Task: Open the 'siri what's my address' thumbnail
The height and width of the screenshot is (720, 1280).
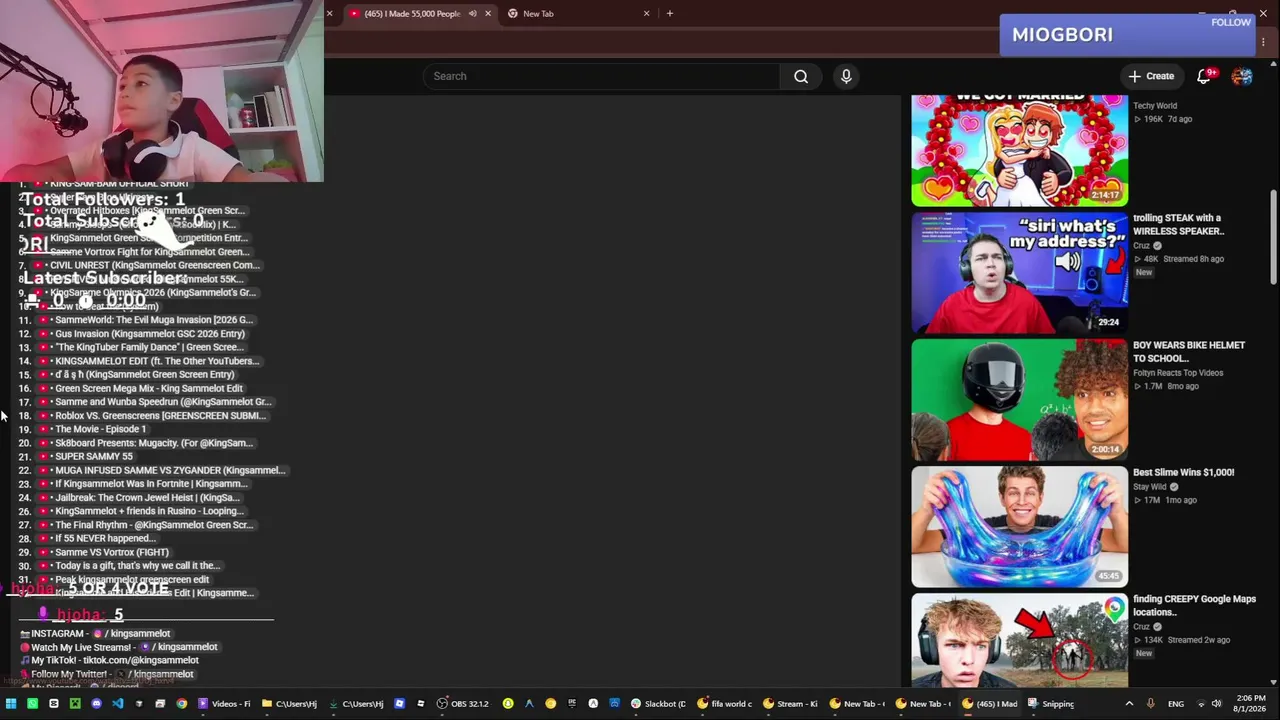Action: [1019, 272]
